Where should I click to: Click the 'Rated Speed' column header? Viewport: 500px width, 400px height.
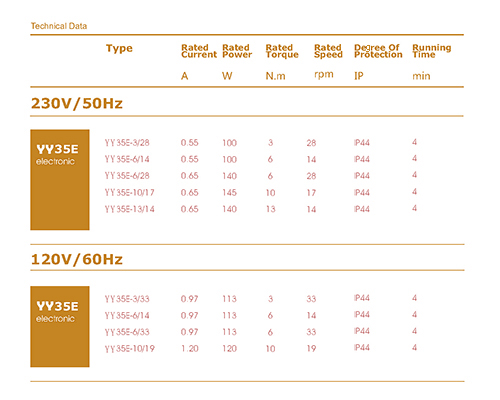(x=328, y=51)
